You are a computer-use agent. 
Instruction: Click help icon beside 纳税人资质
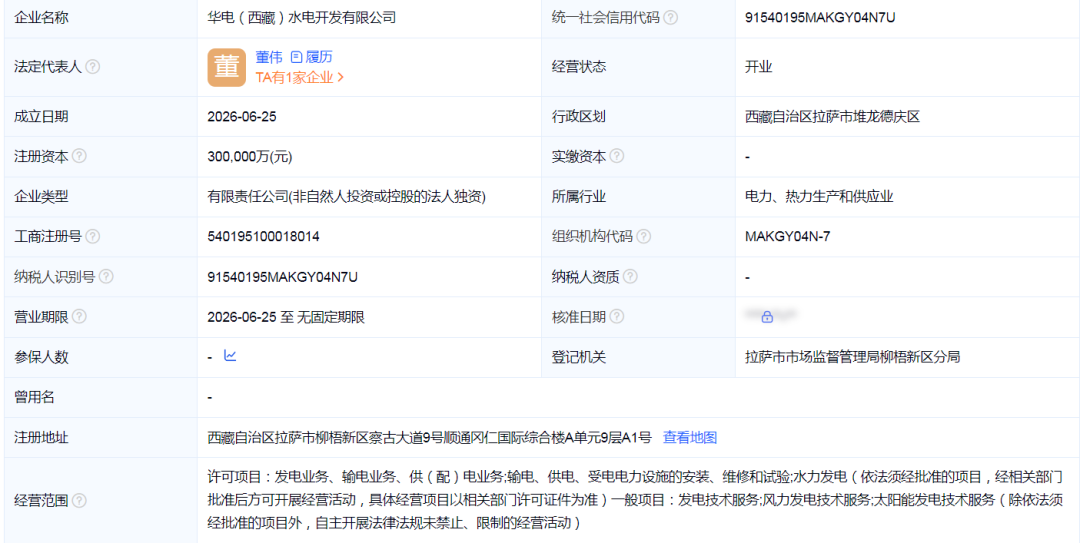(x=630, y=277)
